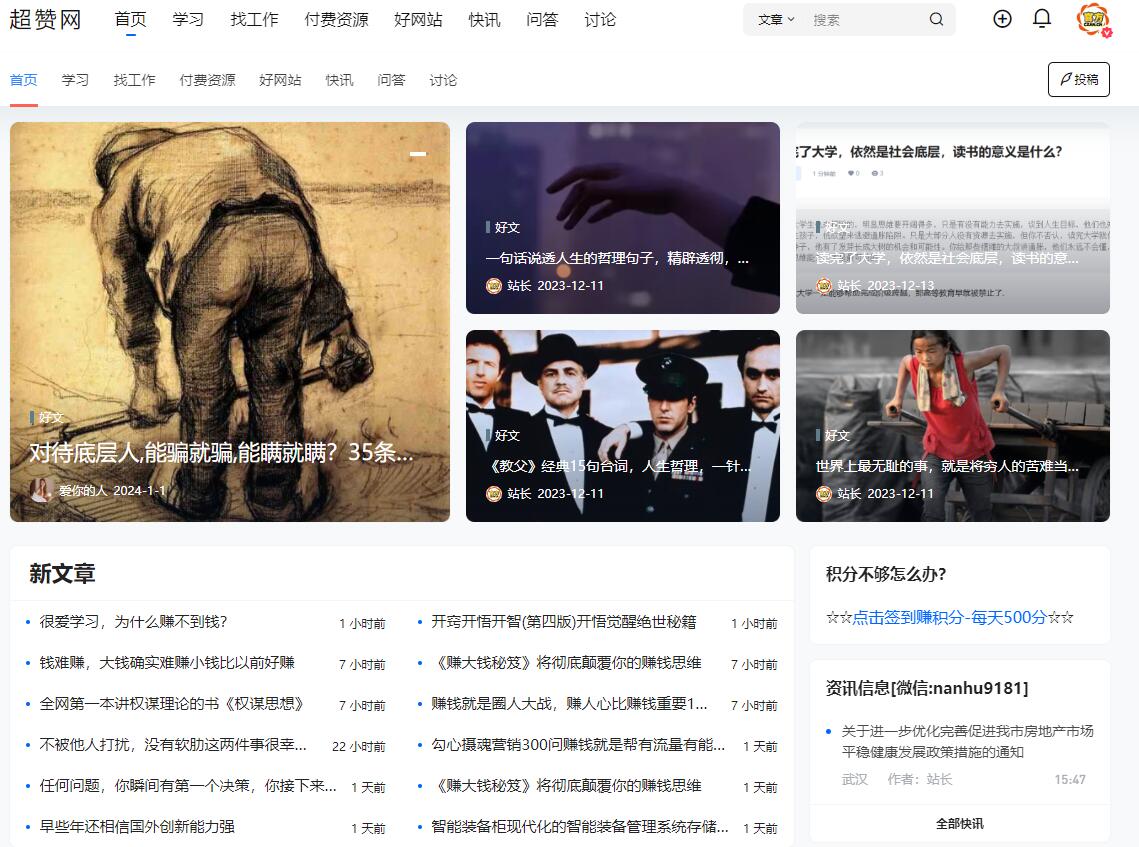Focus the 搜索 input field
The height and width of the screenshot is (847, 1139).
pos(864,20)
